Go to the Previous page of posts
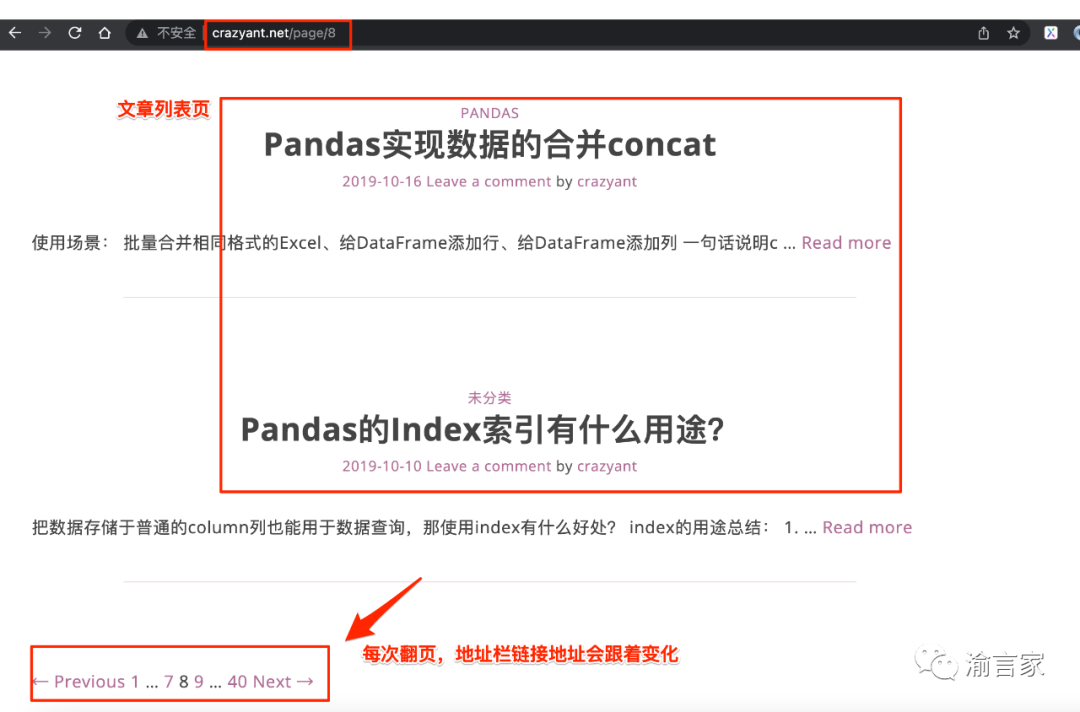1080x712 pixels. tap(79, 682)
